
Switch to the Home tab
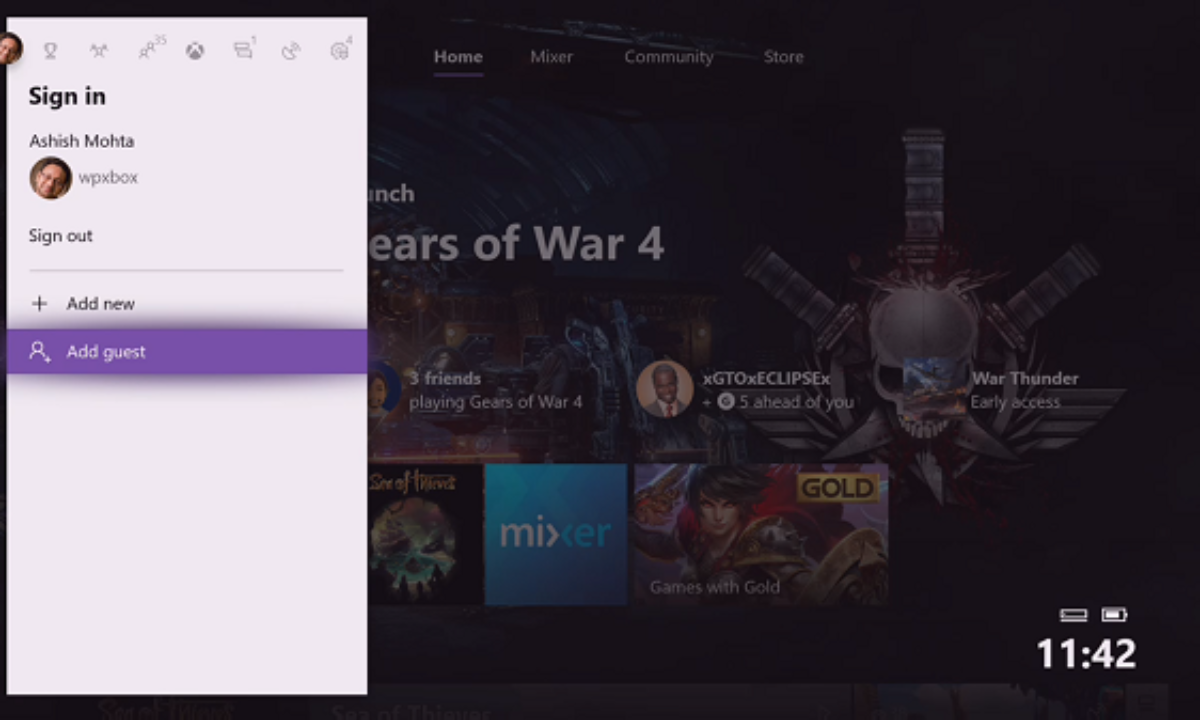click(458, 57)
